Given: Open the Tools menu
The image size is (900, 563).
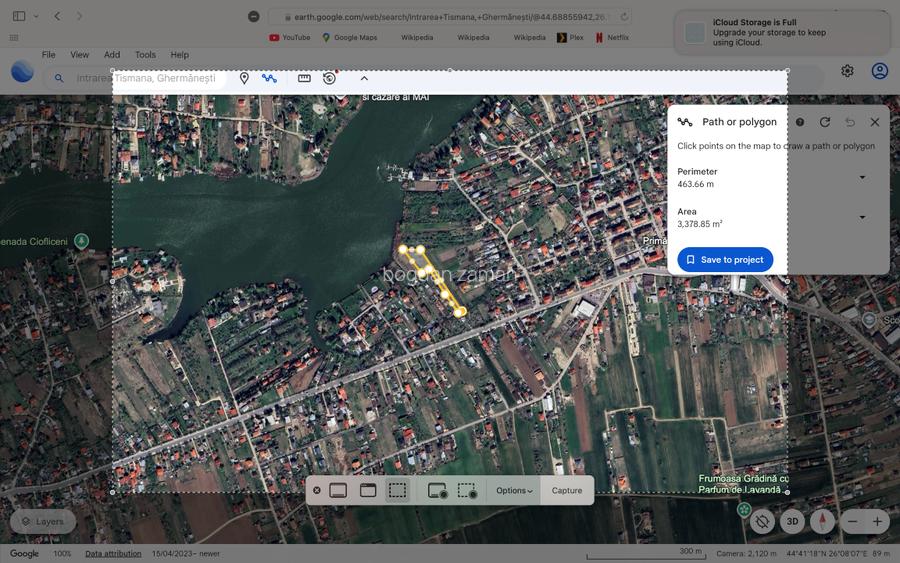Looking at the screenshot, I should [145, 55].
